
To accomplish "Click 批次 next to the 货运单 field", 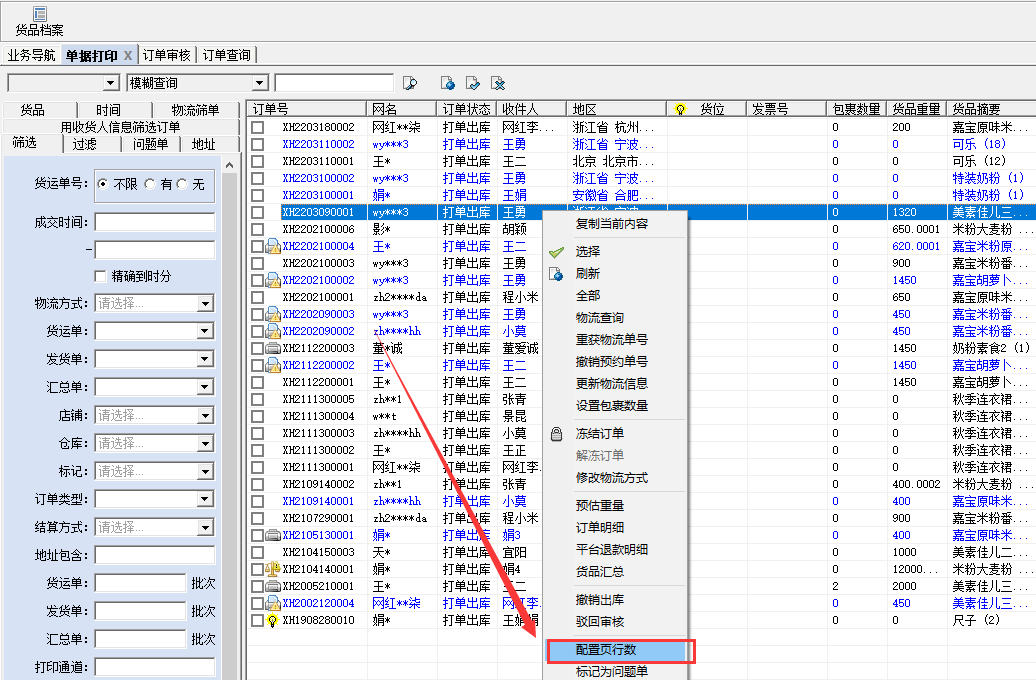I will tap(204, 584).
